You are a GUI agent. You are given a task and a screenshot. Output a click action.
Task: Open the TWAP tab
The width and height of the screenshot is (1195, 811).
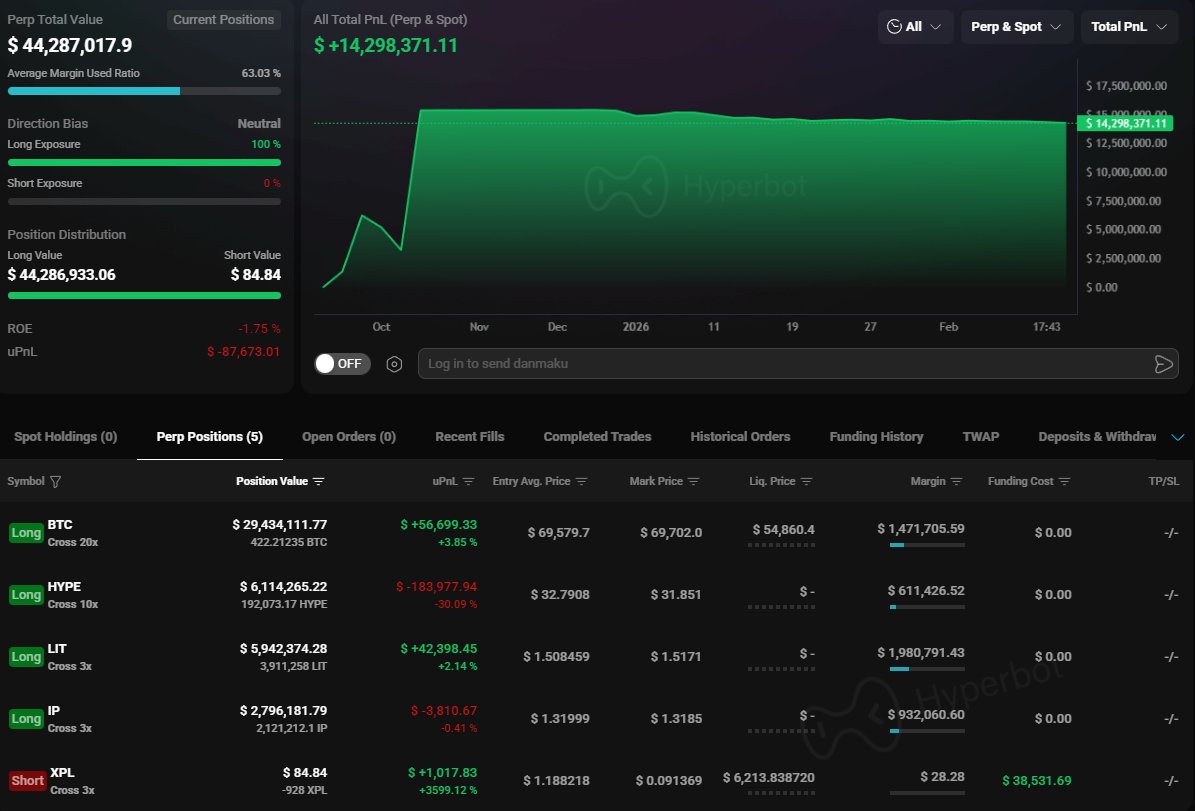[x=981, y=437]
